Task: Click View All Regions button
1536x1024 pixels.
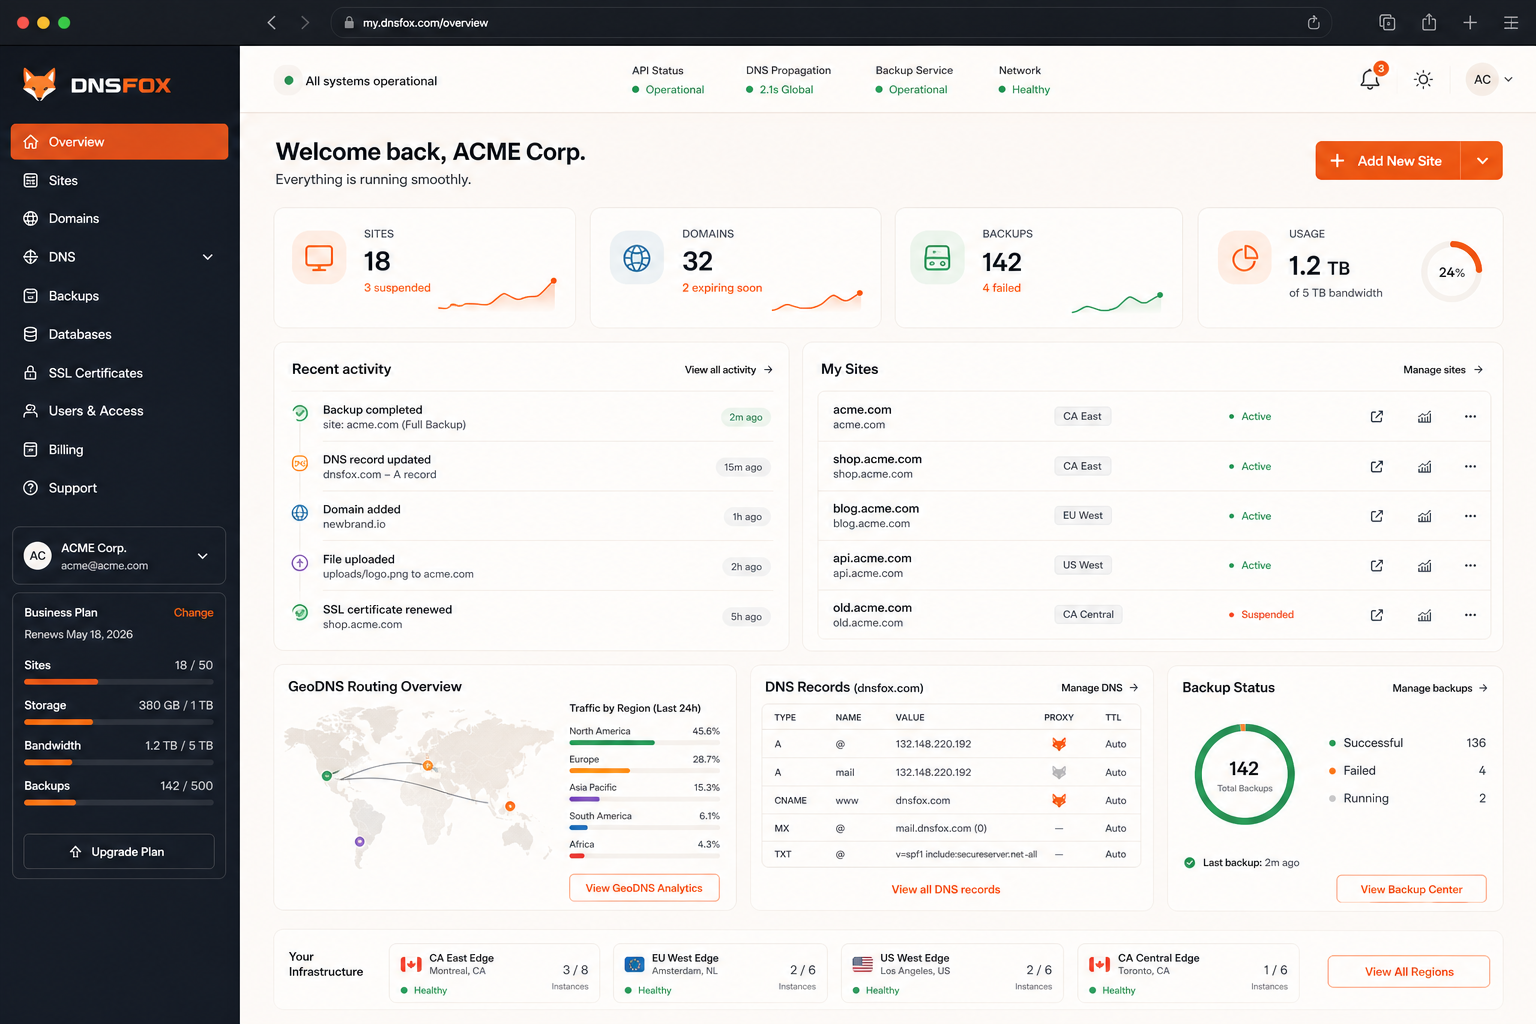Action: (1409, 972)
